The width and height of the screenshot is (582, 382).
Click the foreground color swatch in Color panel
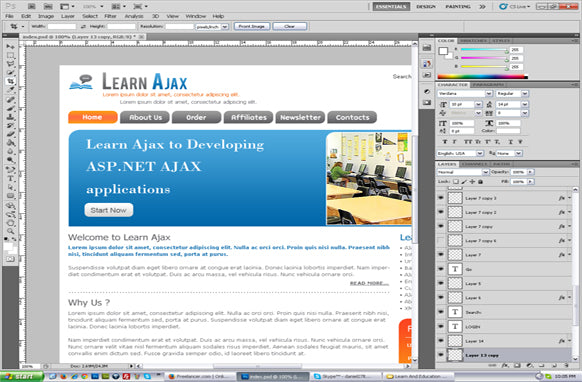pos(443,51)
